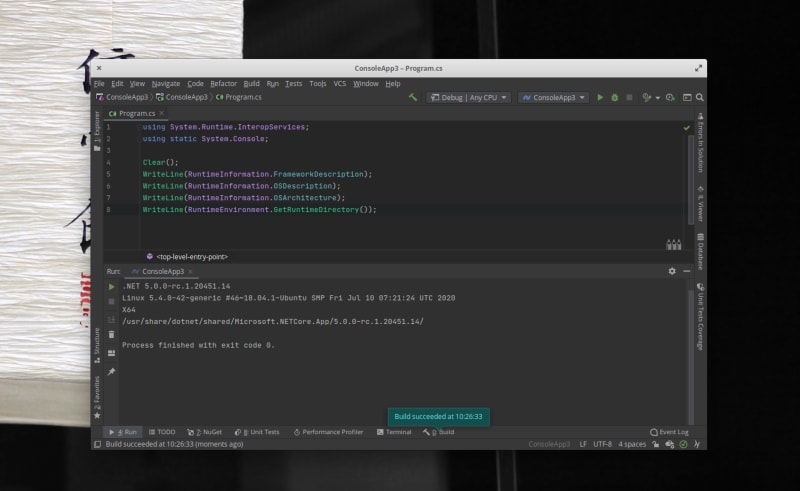Open Unit Tests Coverage side tab

[x=701, y=316]
